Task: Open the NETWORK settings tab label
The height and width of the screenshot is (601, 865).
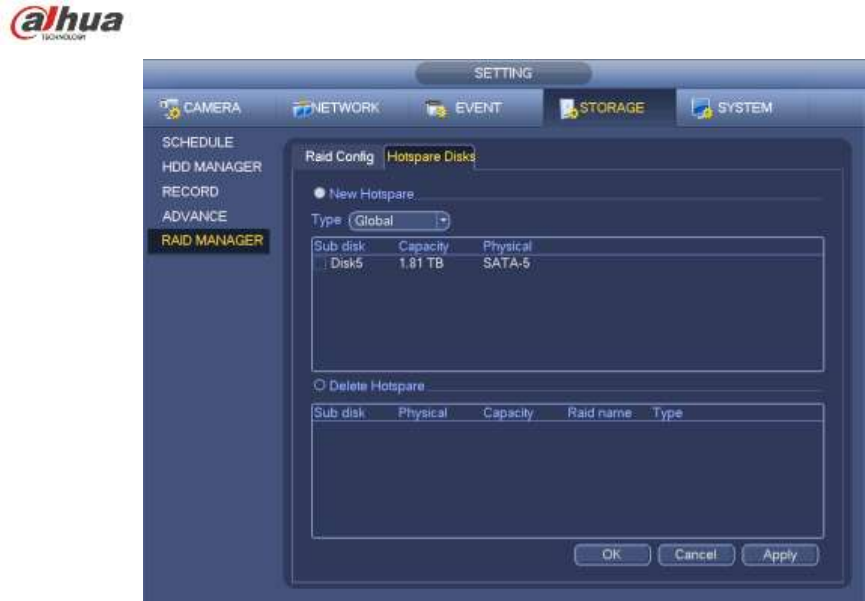Action: point(346,108)
